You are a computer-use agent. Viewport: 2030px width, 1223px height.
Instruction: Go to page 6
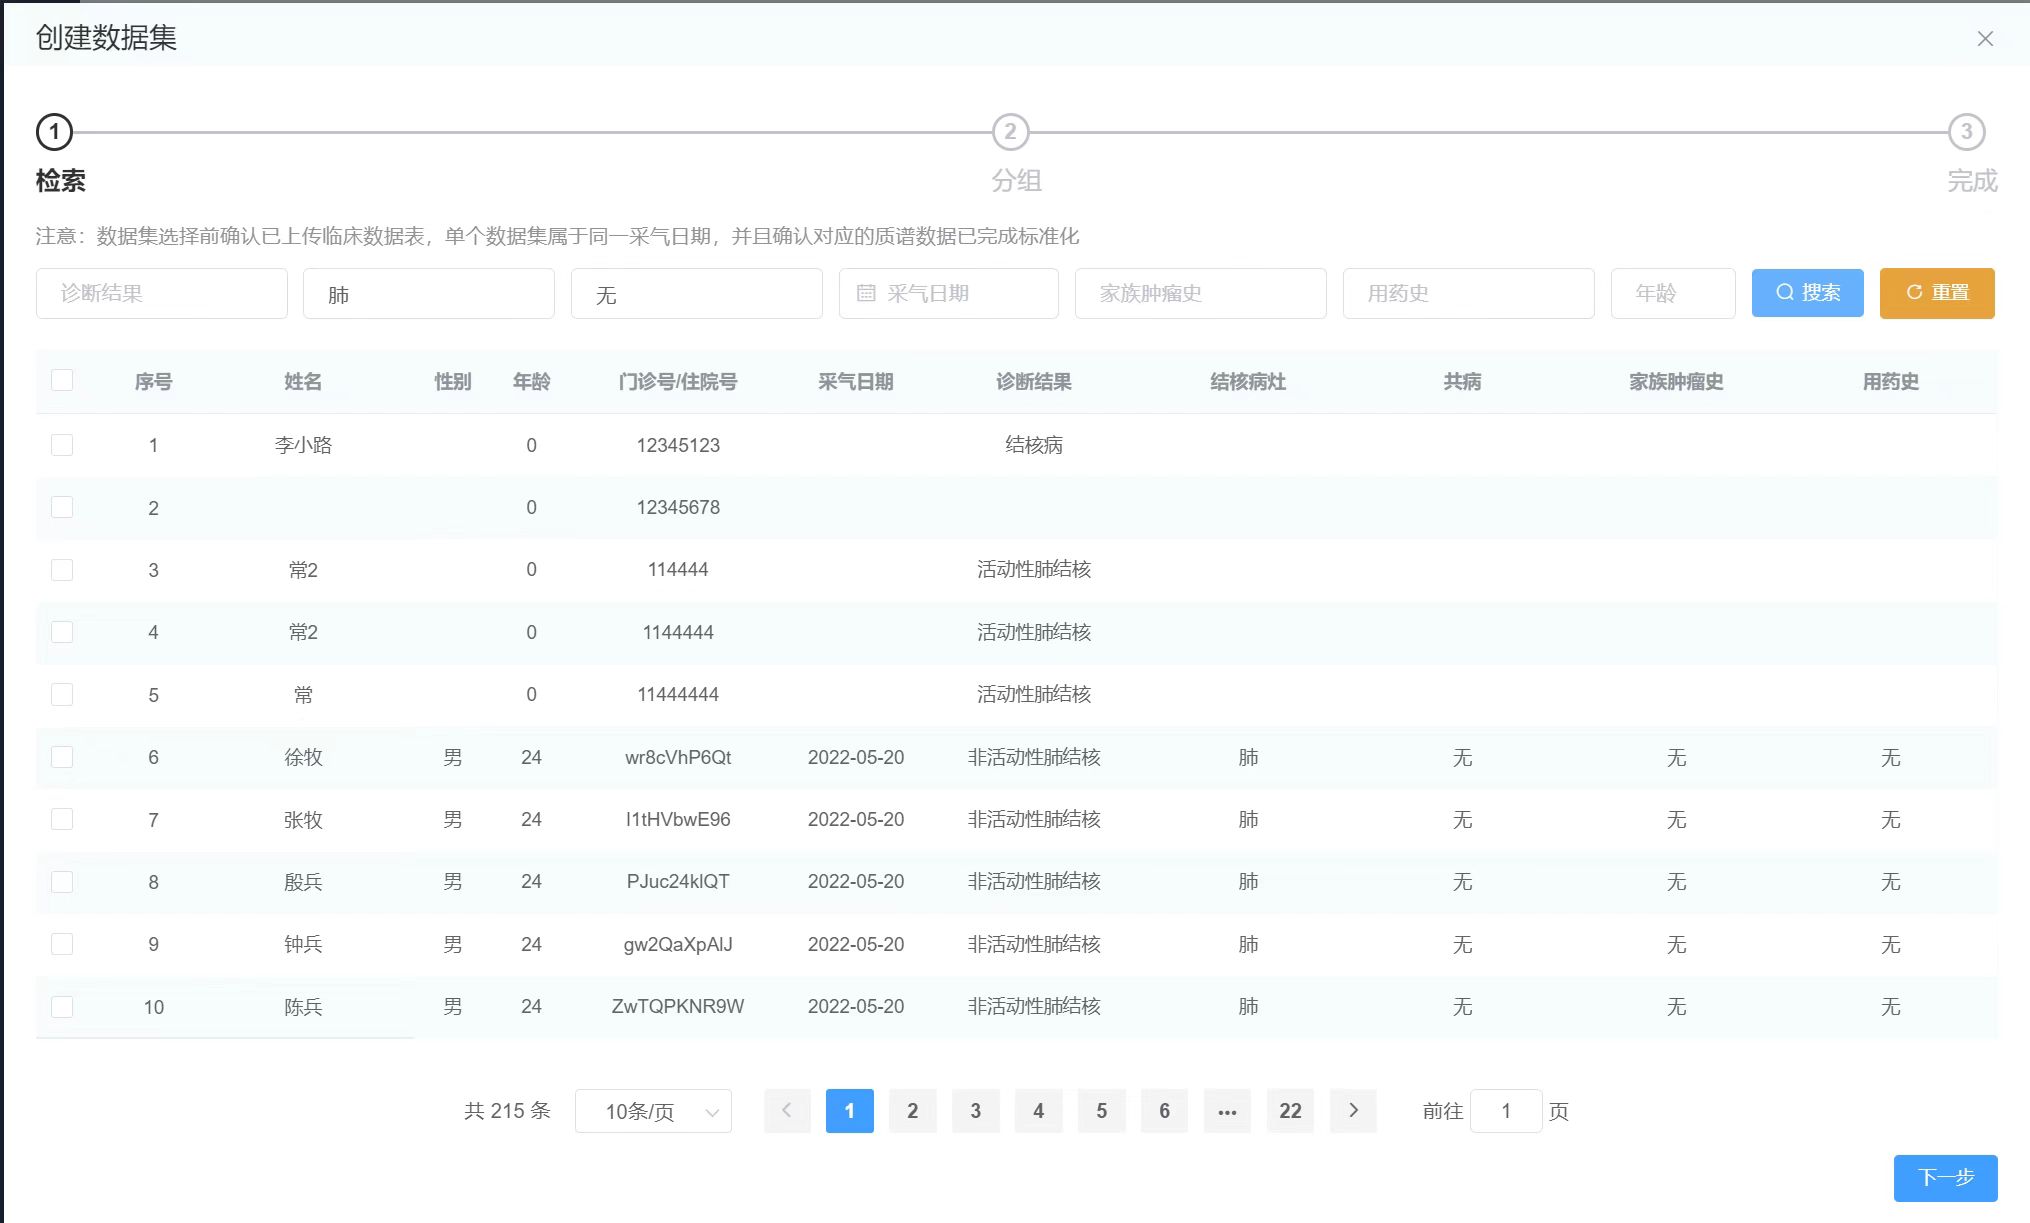tap(1165, 1110)
